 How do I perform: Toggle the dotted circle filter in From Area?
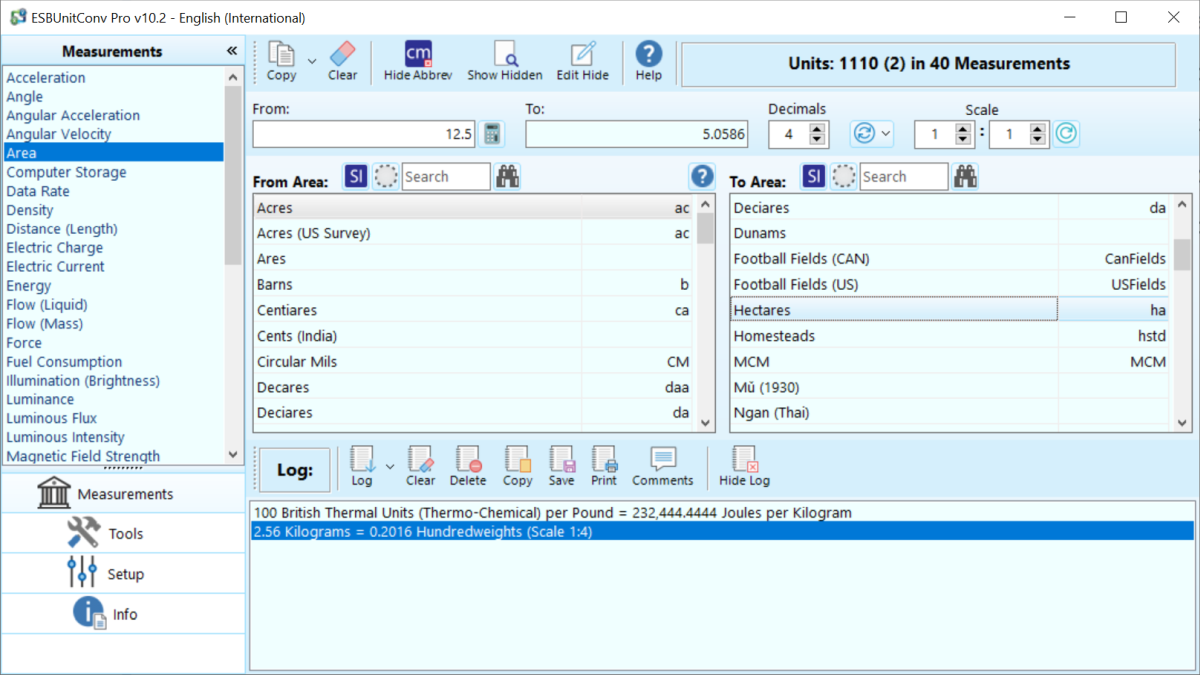coord(386,177)
